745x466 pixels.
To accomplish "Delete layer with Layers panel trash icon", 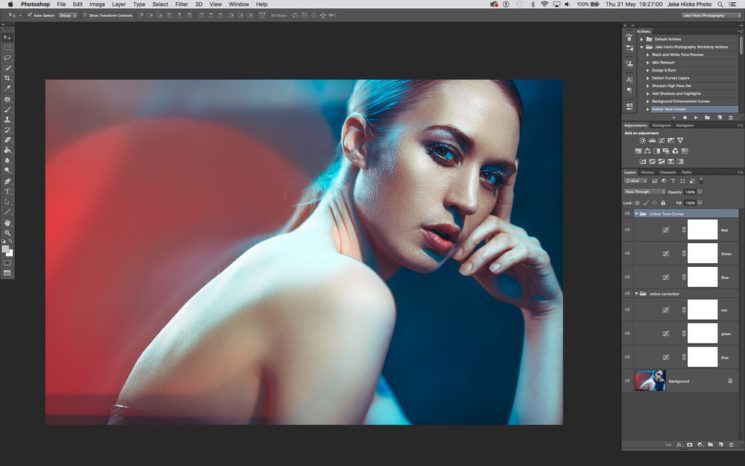I will (x=731, y=445).
